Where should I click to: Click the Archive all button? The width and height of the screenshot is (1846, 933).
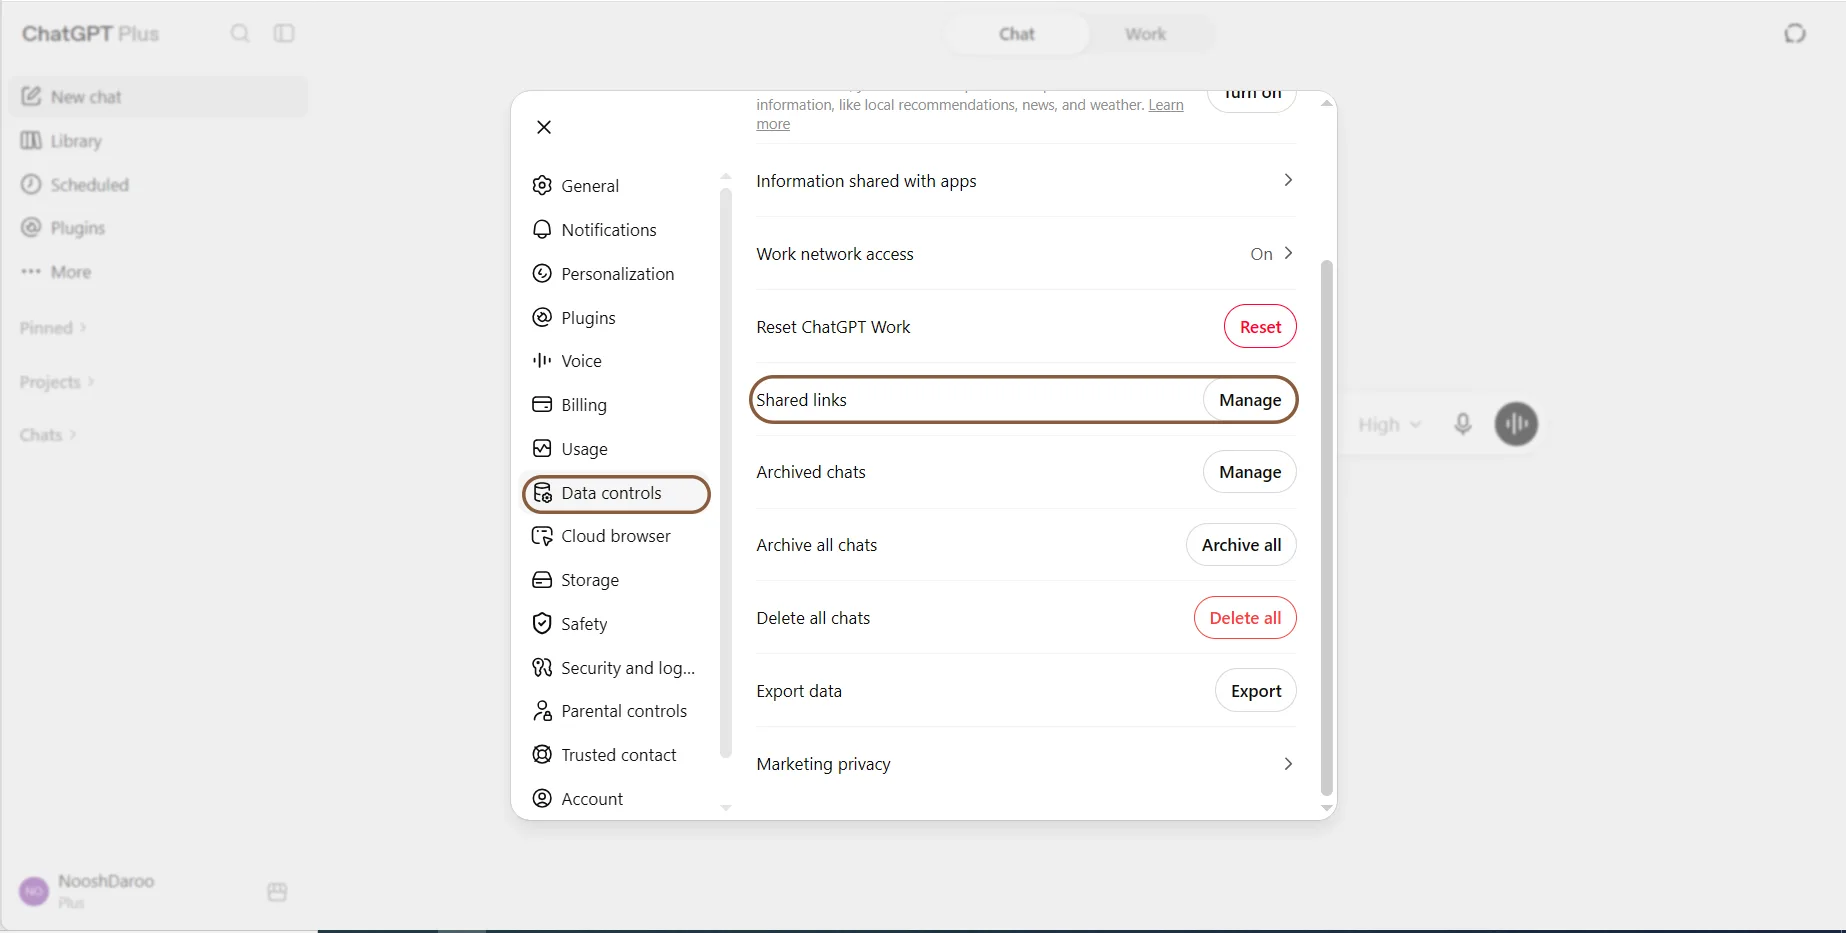[x=1241, y=545]
